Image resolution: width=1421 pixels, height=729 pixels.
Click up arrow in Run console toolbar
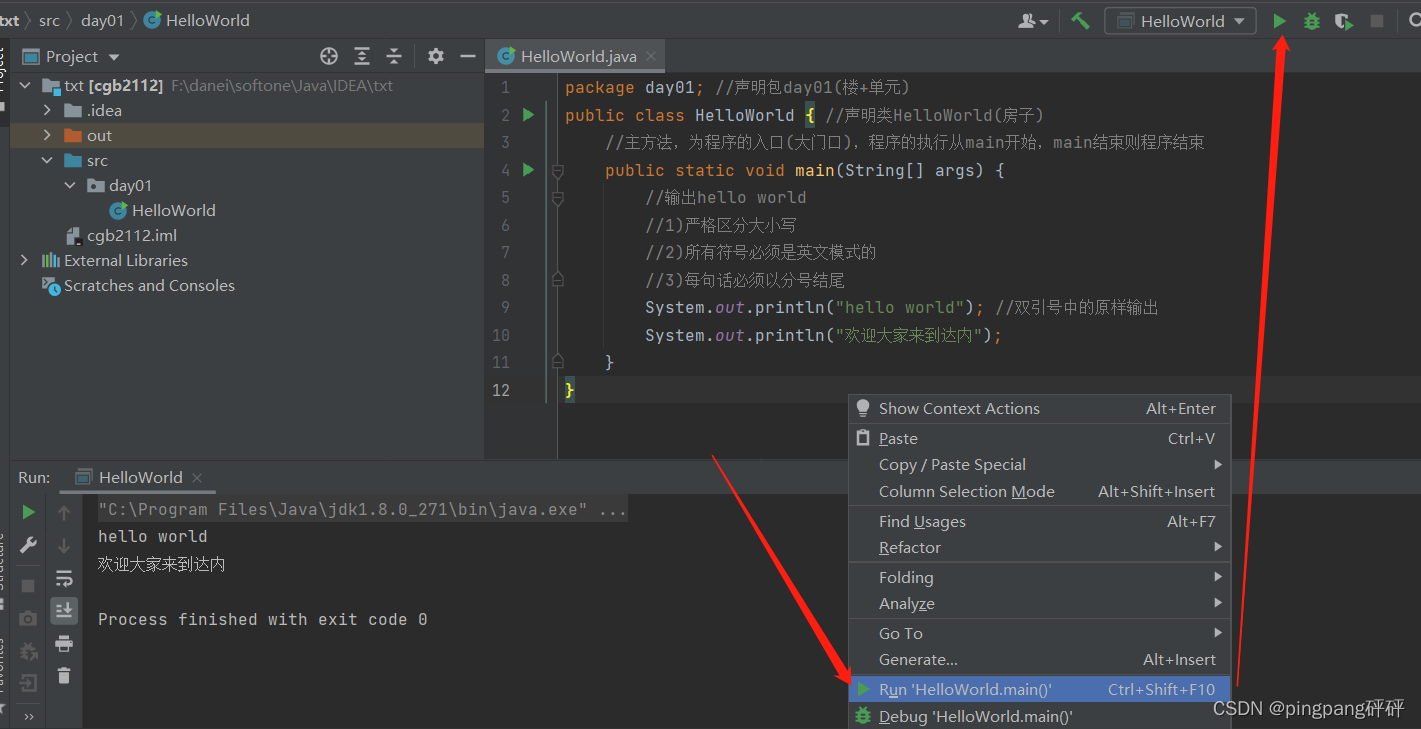click(x=64, y=513)
